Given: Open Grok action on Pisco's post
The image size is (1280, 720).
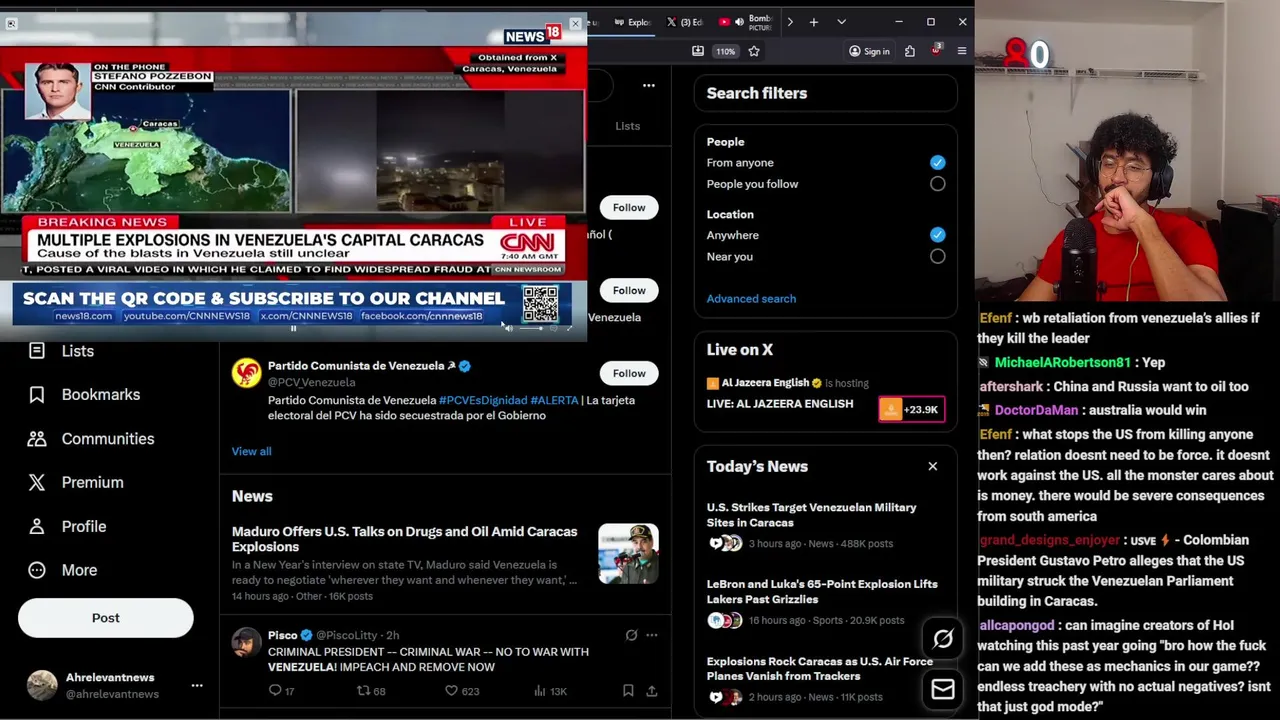Looking at the screenshot, I should 631,635.
